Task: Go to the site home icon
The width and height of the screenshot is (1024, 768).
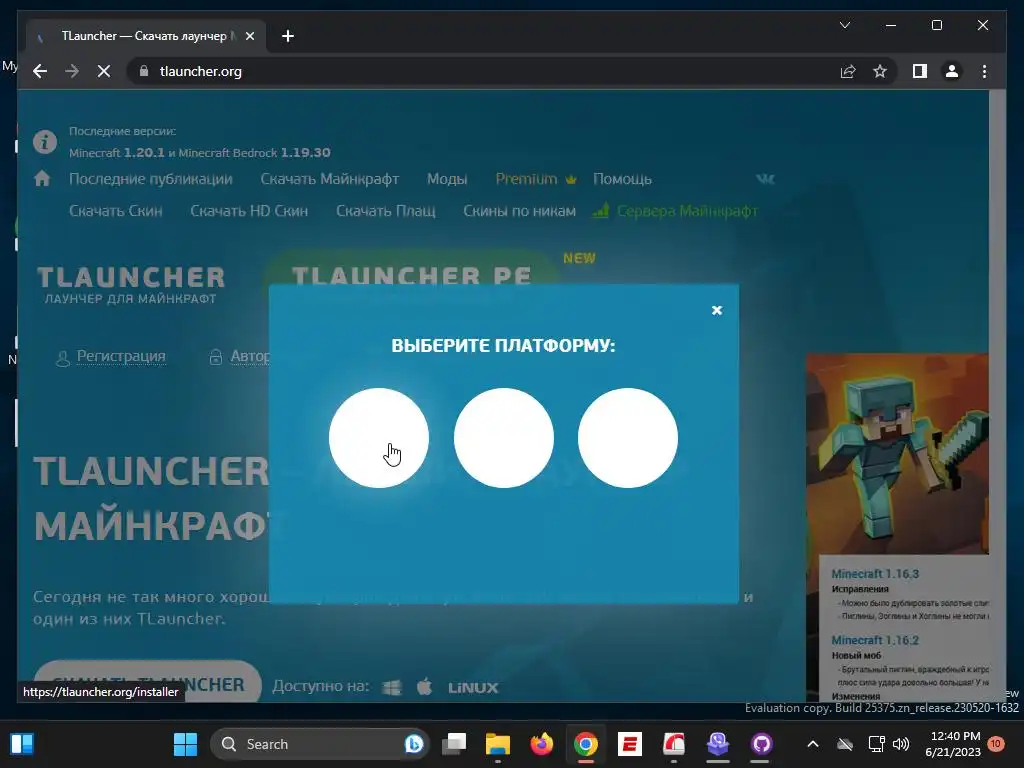Action: 42,178
